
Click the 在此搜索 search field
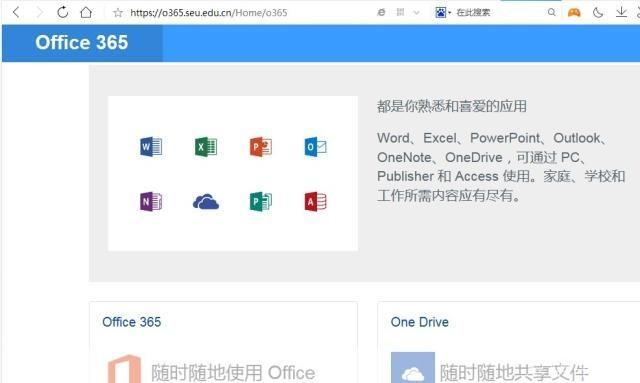[x=473, y=13]
